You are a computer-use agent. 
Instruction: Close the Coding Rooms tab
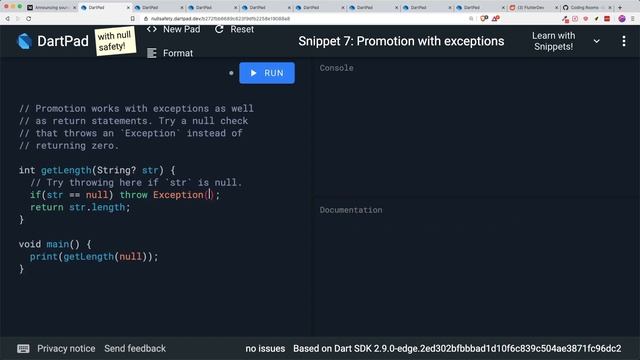(x=610, y=7)
